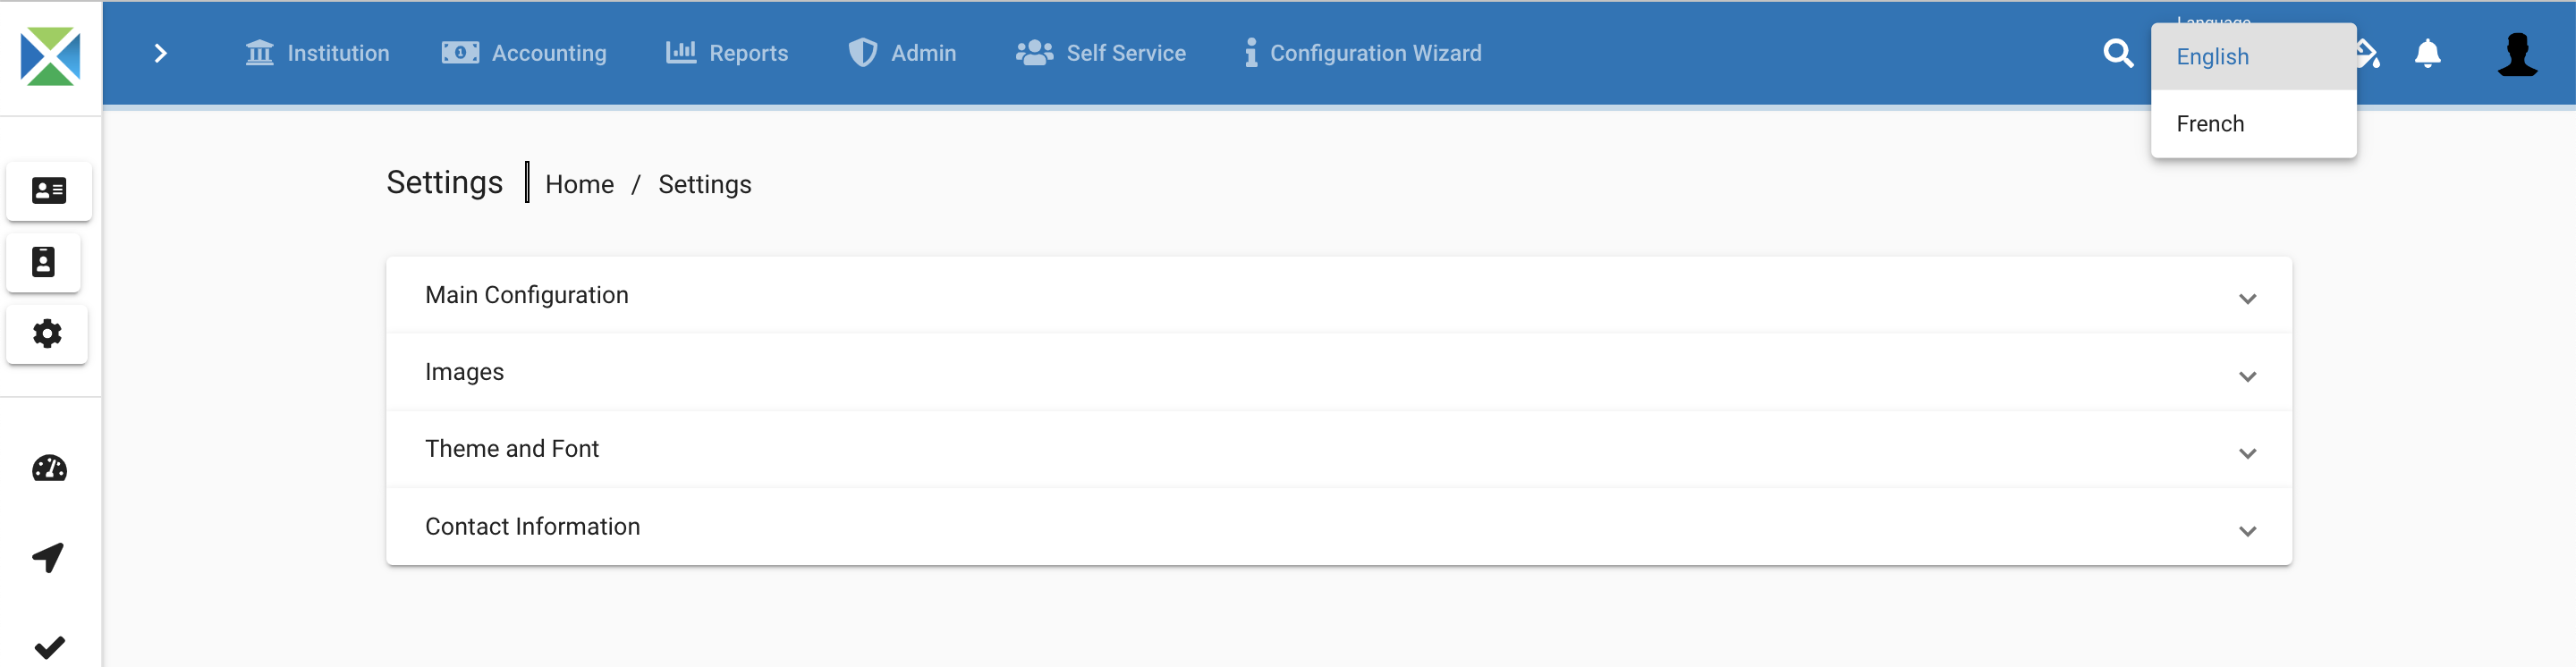Open the gear settings sidebar icon
This screenshot has width=2576, height=667.
[x=47, y=333]
